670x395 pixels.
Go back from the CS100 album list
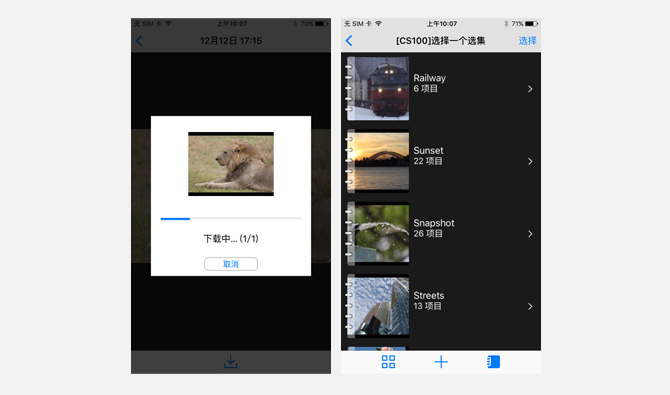tap(349, 41)
